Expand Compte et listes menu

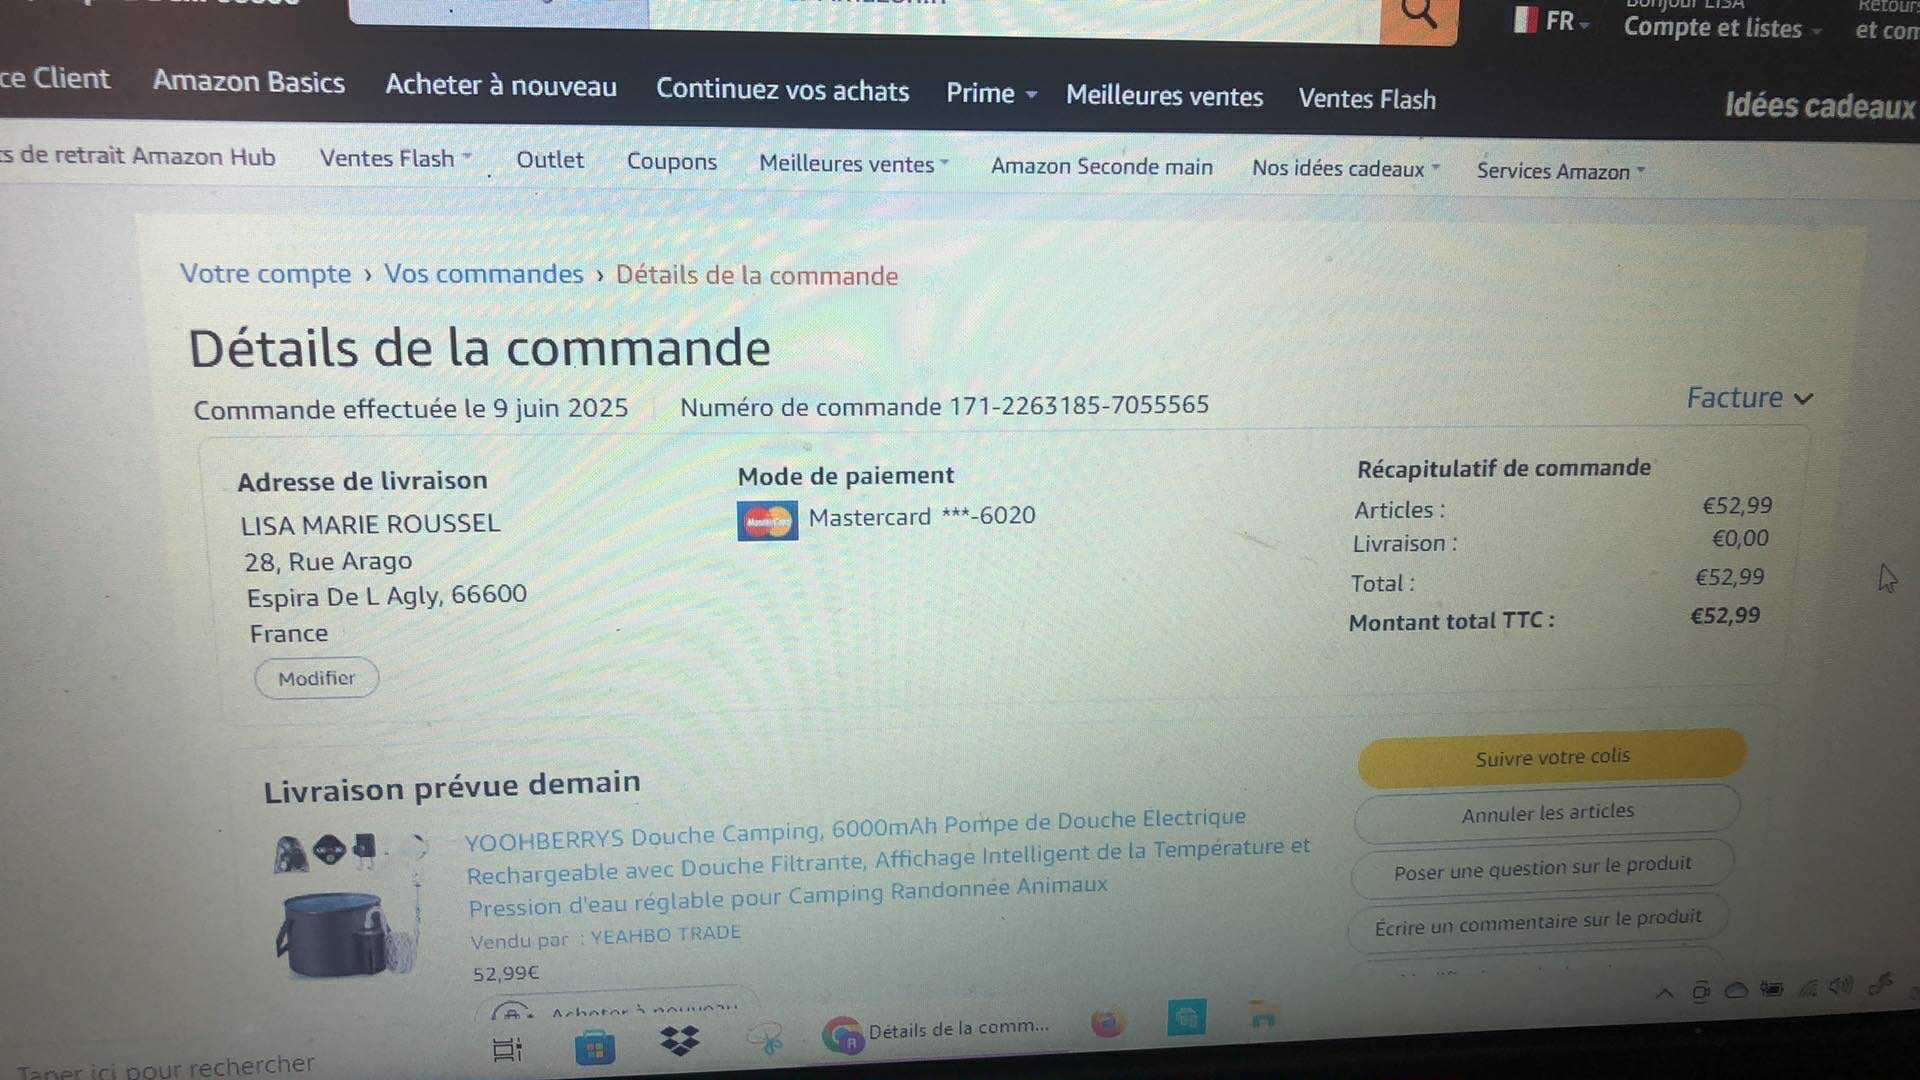click(1721, 28)
